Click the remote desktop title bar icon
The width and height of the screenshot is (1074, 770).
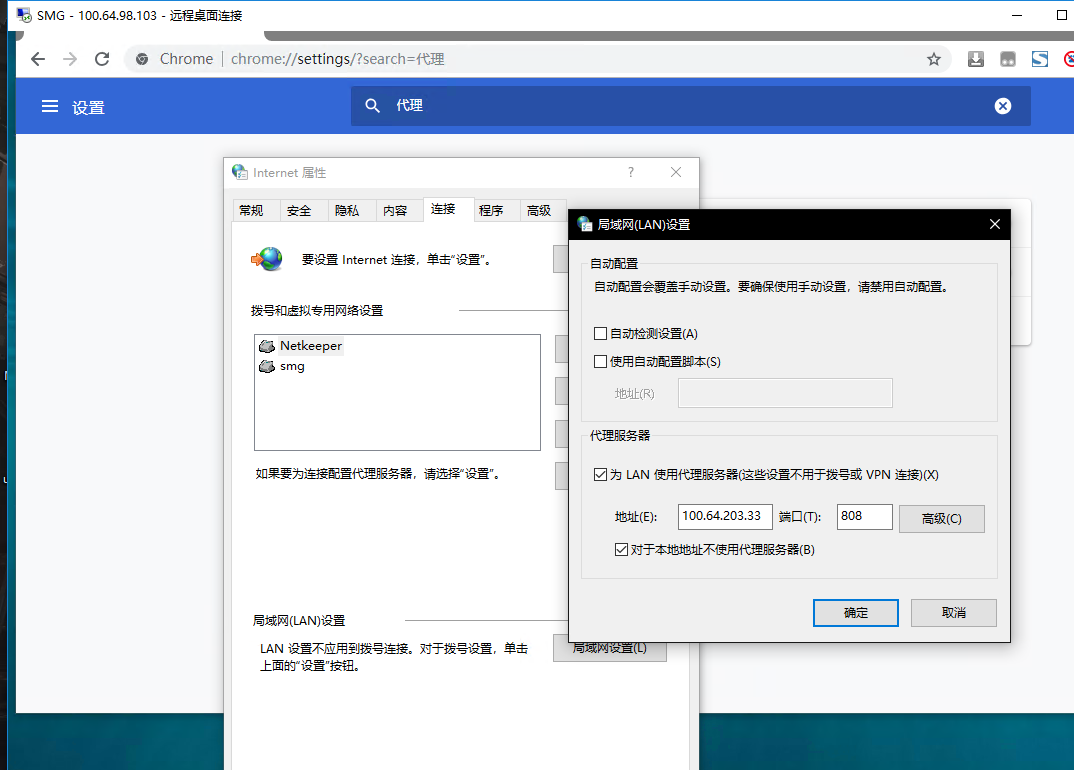click(24, 15)
